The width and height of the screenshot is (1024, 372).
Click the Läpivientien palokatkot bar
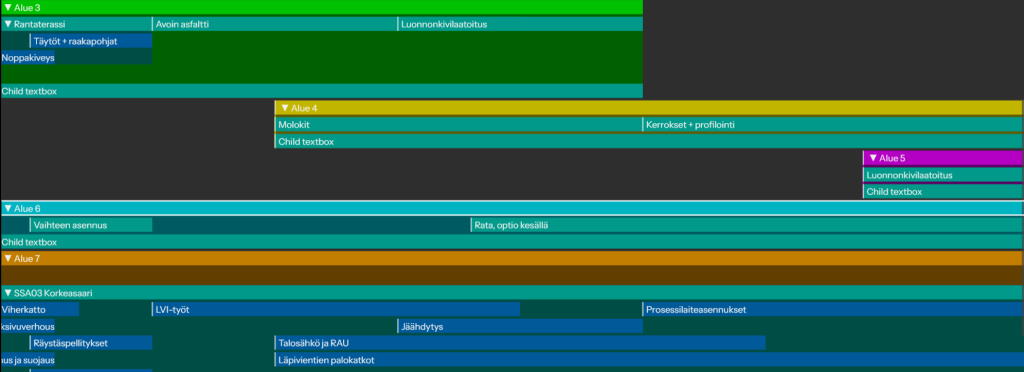tap(649, 360)
